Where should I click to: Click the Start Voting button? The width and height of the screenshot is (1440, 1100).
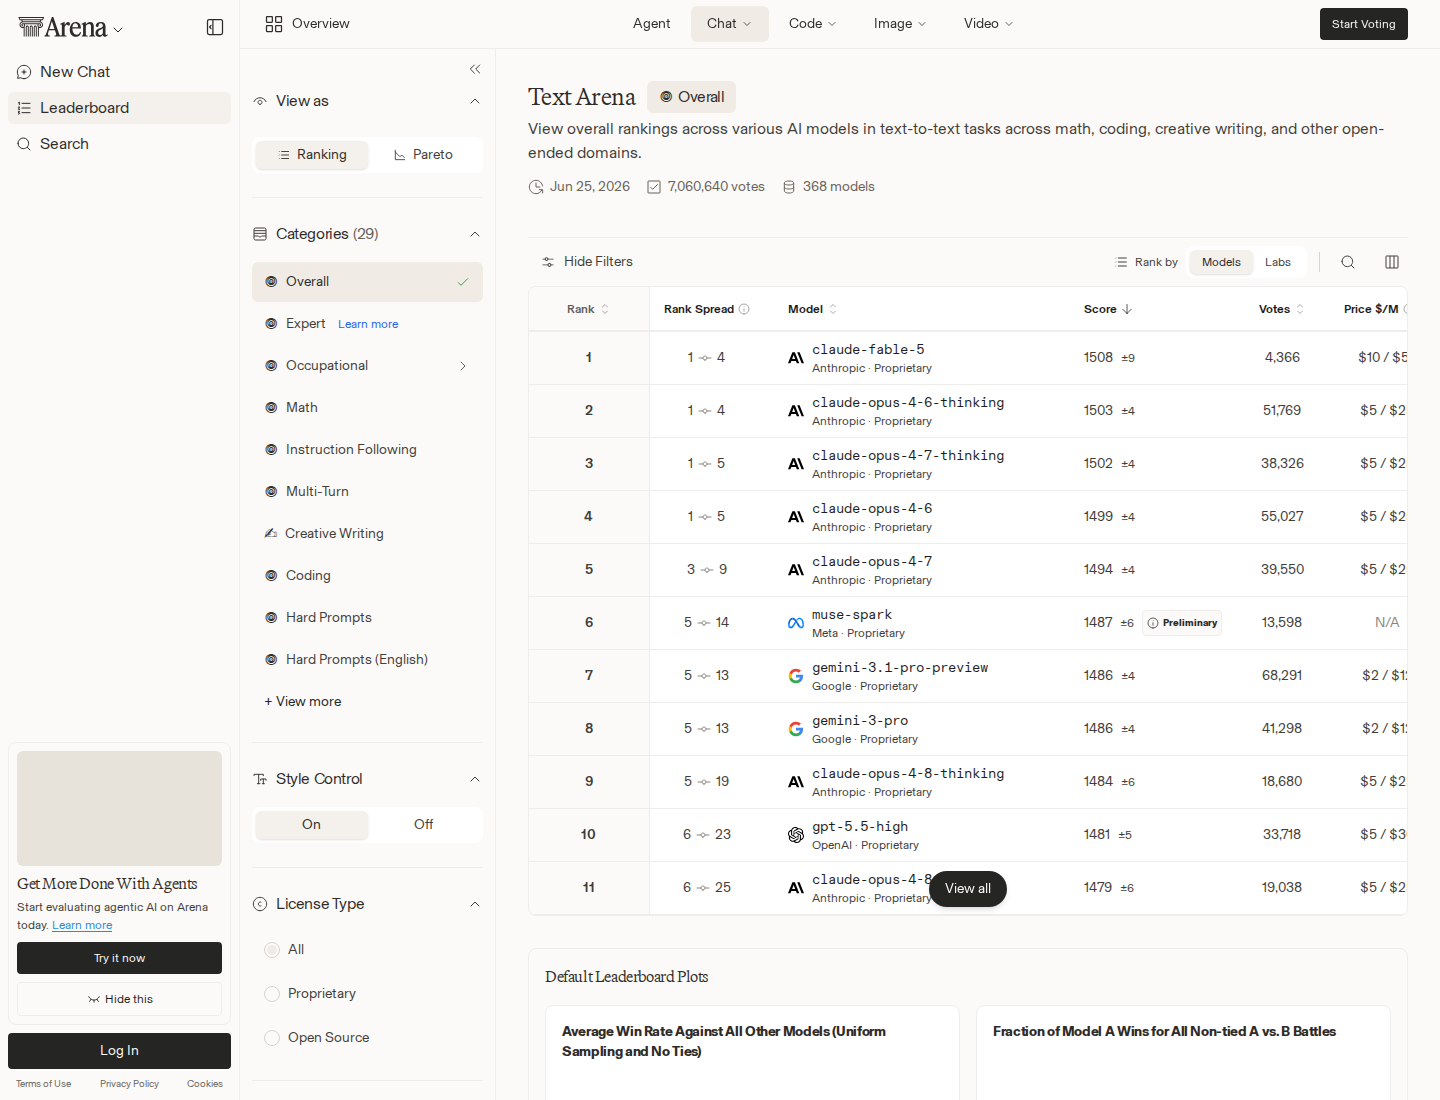[1364, 24]
